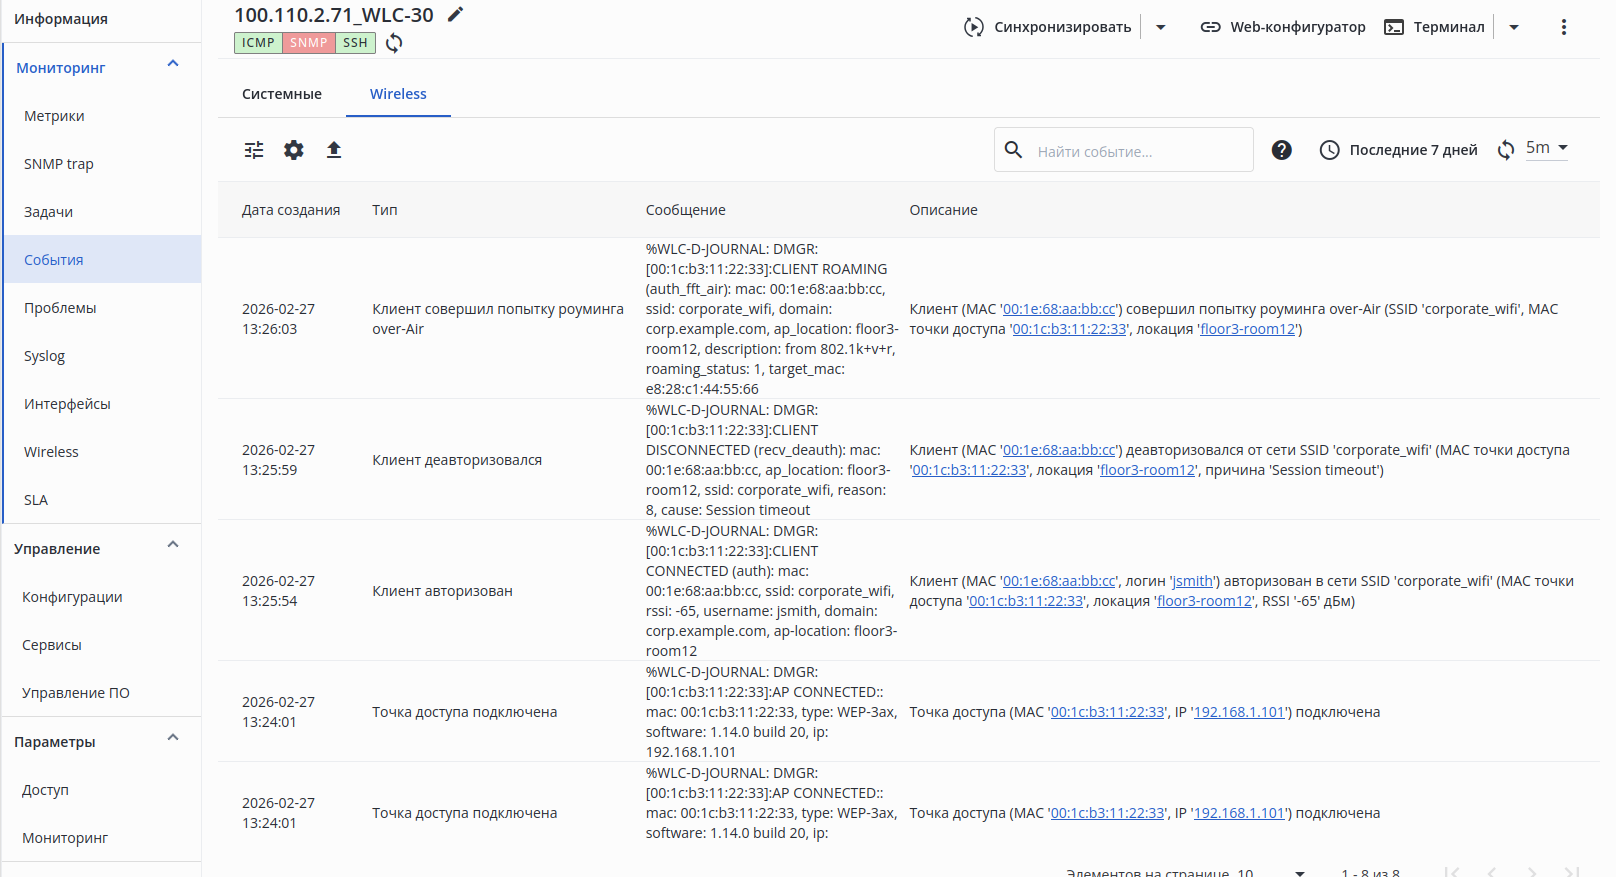Collapse the Параметры sidebar section
Viewport: 1616px width, 877px height.
(173, 738)
